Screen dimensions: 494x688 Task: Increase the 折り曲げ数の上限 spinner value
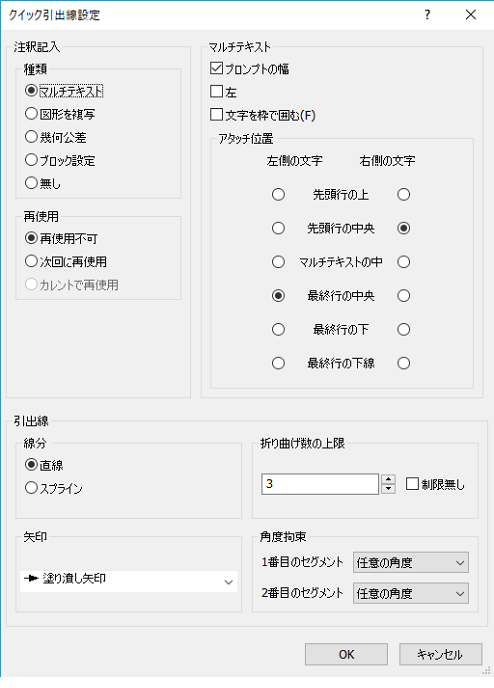[x=388, y=479]
